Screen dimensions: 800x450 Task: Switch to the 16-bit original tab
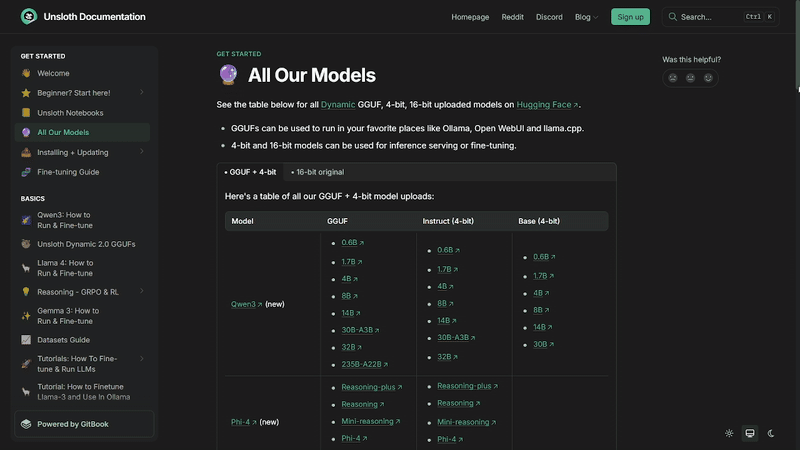317,172
